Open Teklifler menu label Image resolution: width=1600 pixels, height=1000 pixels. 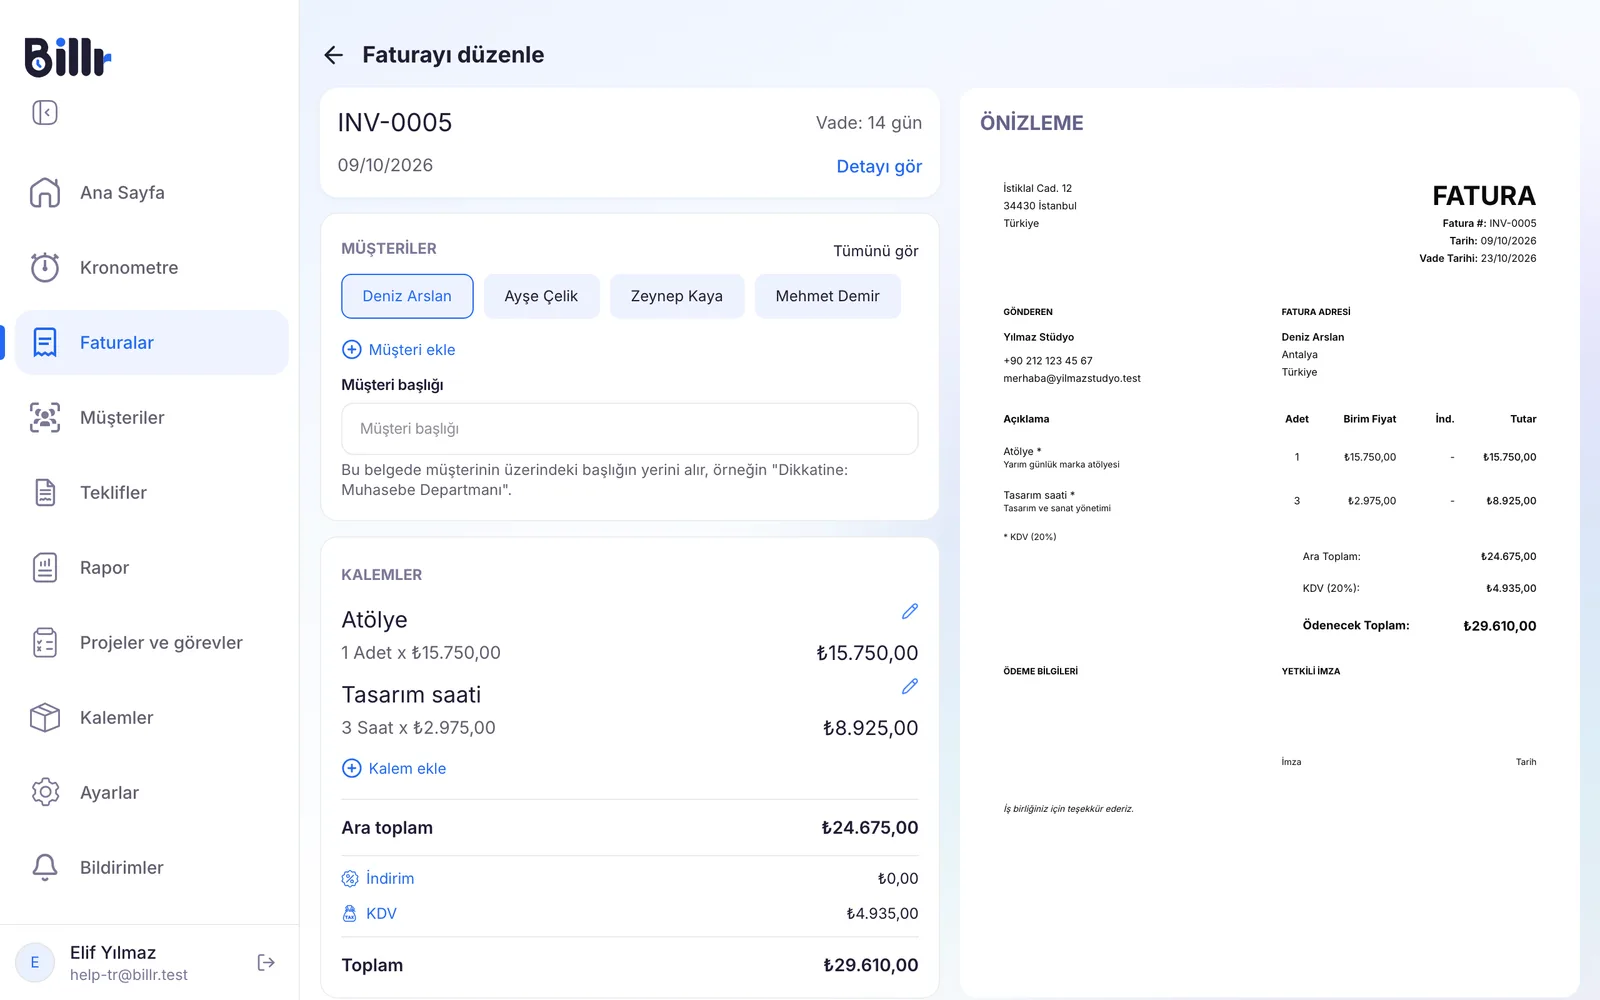coord(113,492)
